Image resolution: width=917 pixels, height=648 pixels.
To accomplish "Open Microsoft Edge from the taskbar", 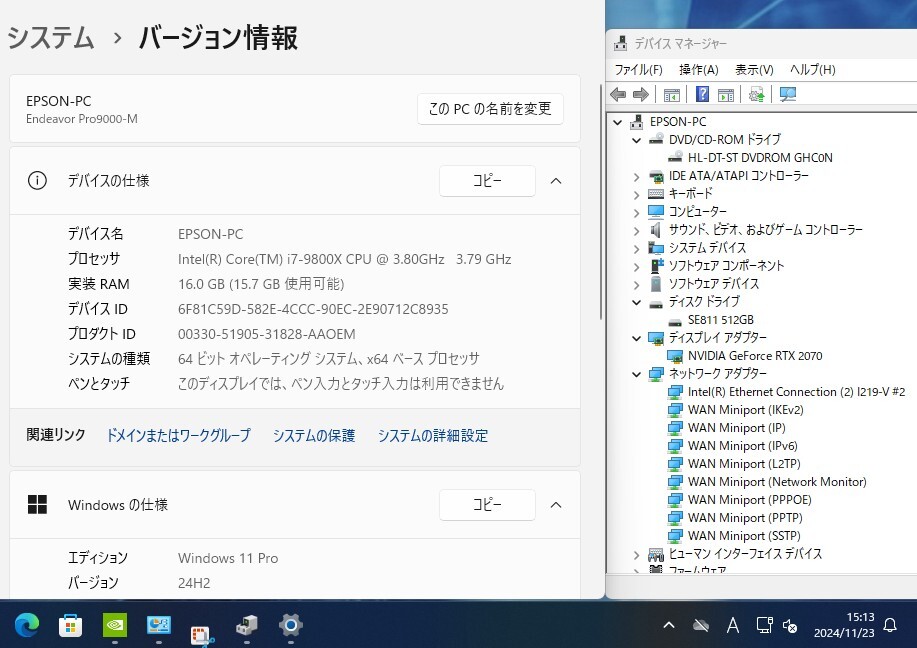I will [x=26, y=626].
